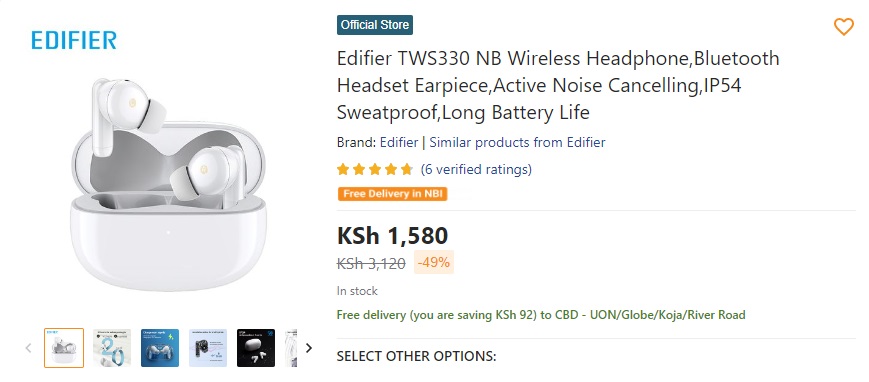
Task: Select the chip diagram thumbnail
Action: pyautogui.click(x=208, y=348)
